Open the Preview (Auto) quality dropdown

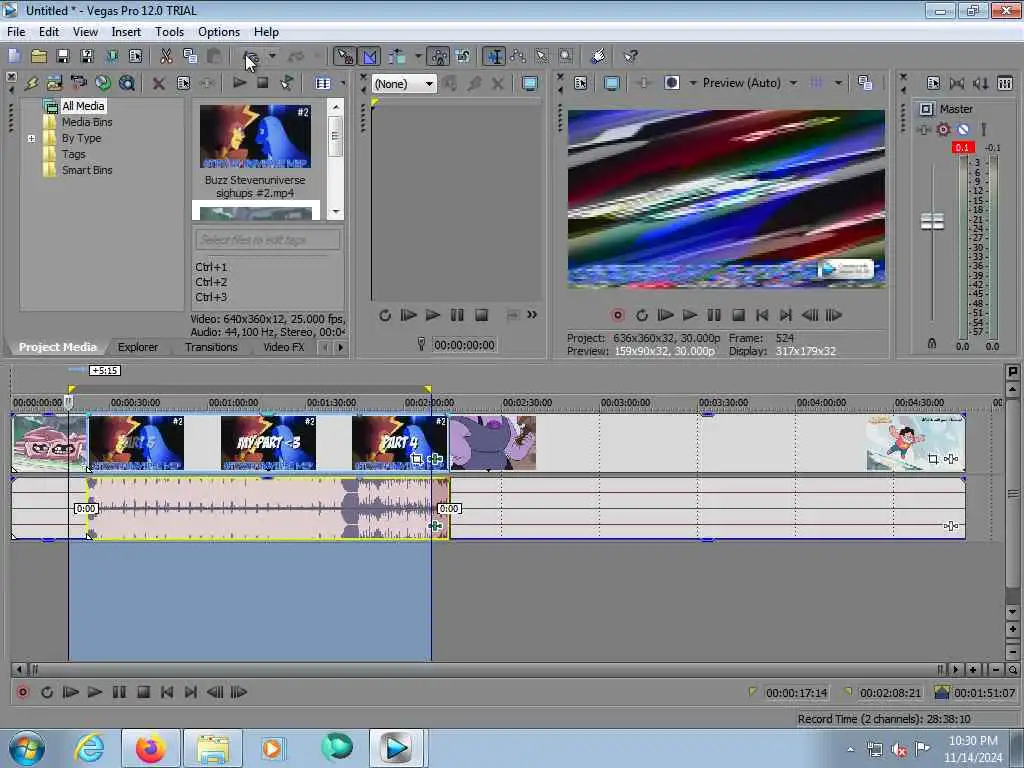pos(750,83)
